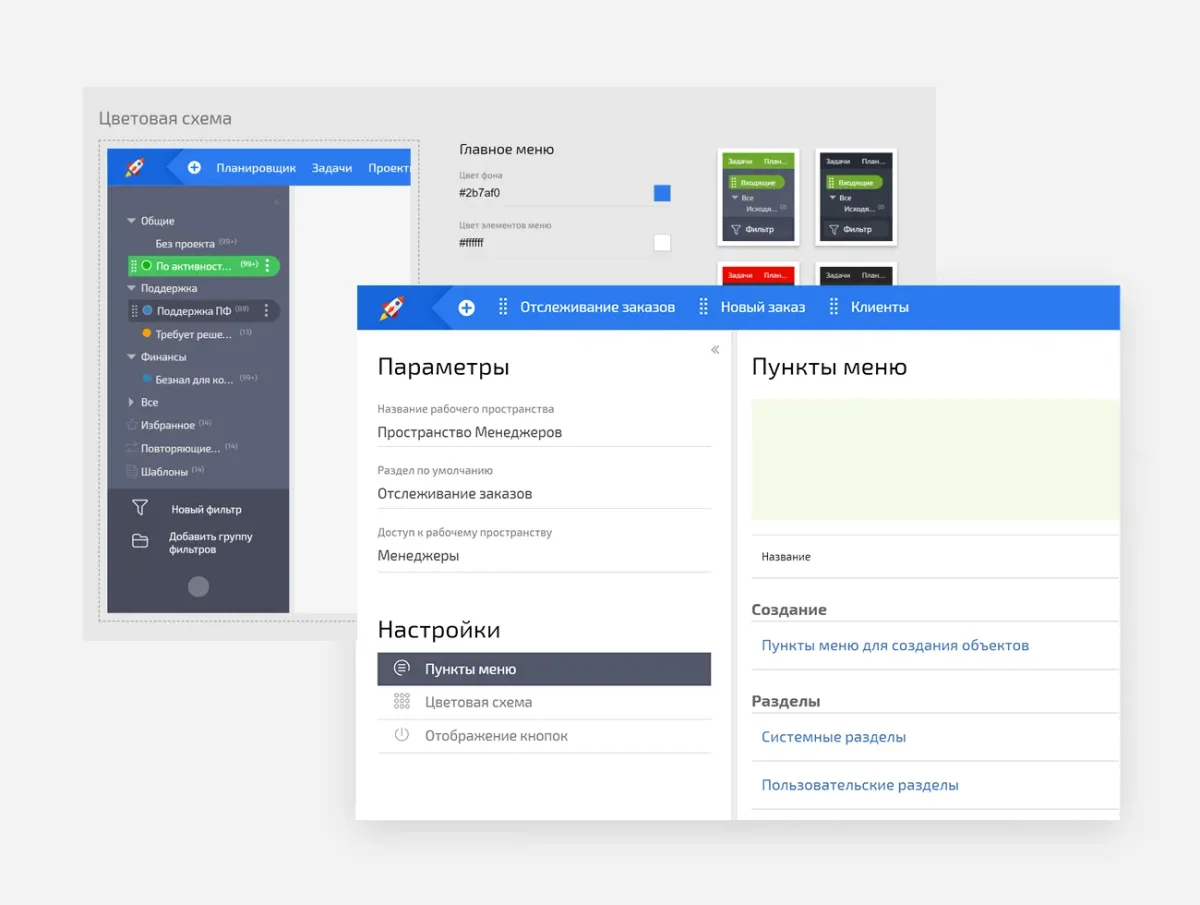Click the plus icon before Отслеживание заказов
The width and height of the screenshot is (1200, 905).
[466, 308]
